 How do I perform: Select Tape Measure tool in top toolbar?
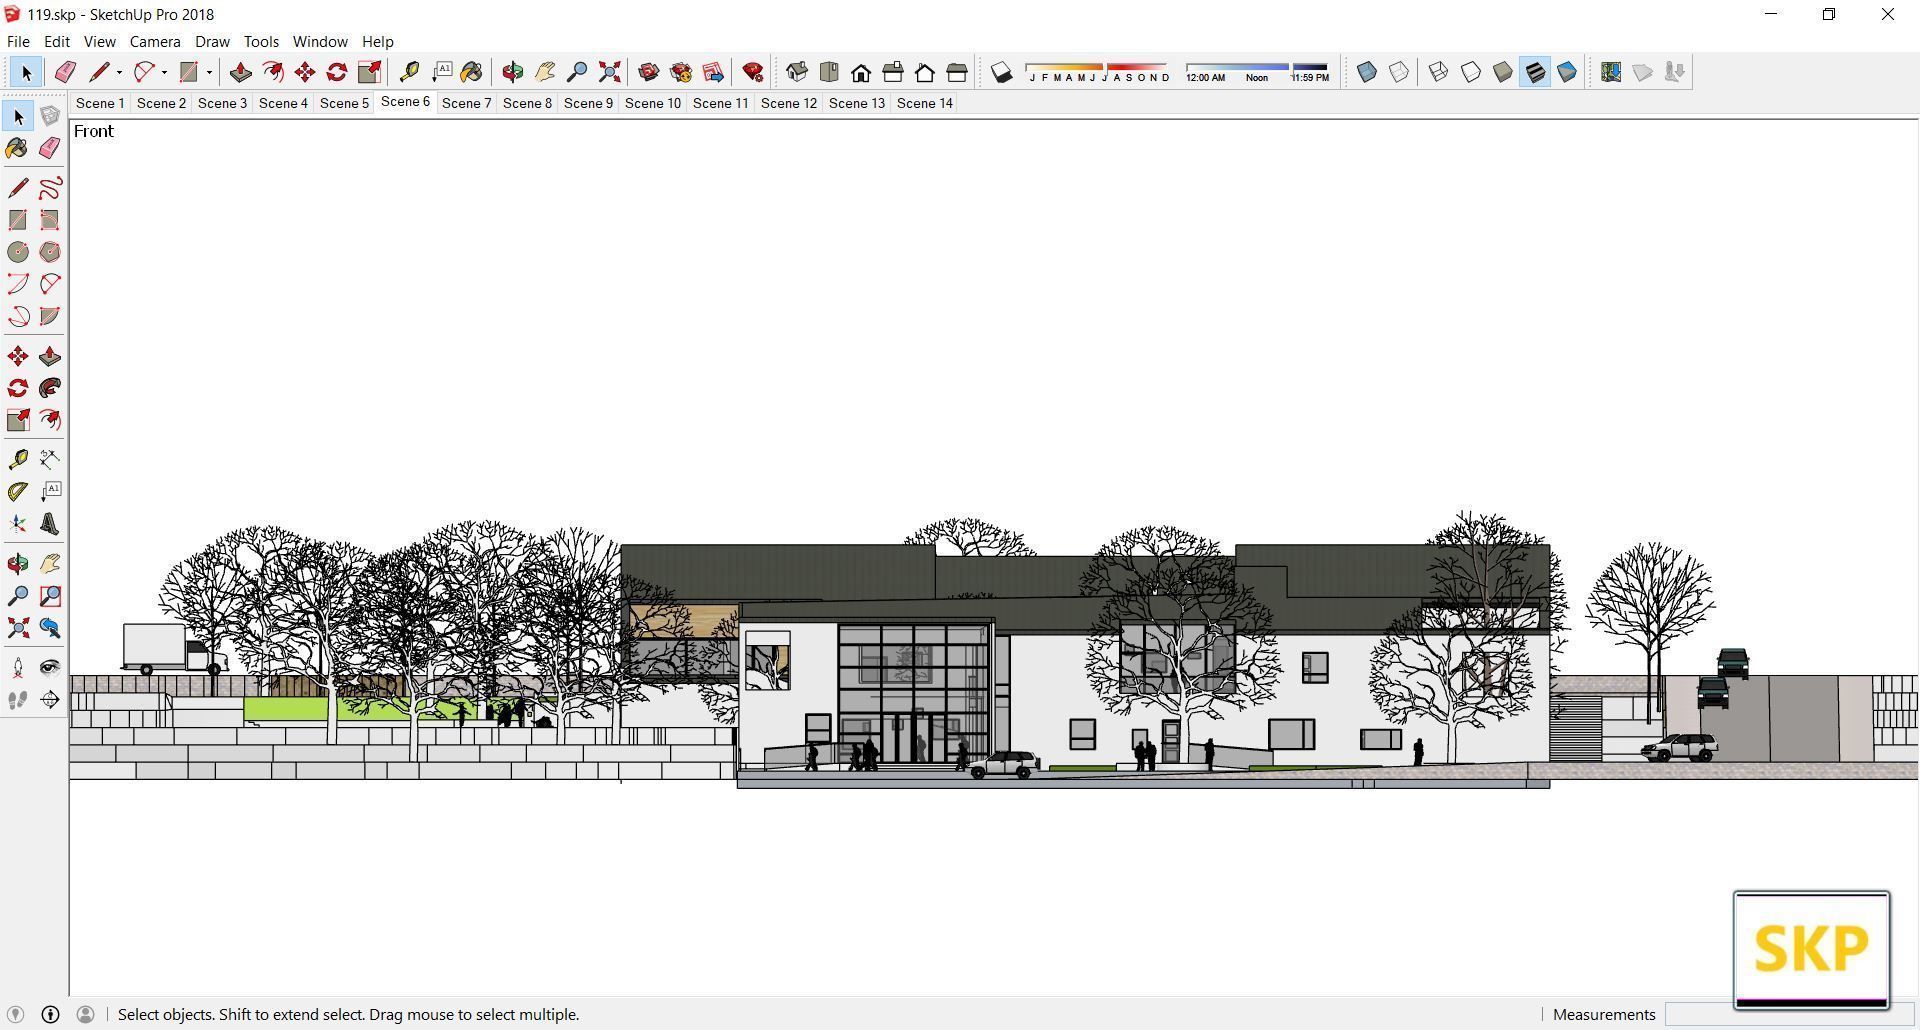[x=408, y=72]
